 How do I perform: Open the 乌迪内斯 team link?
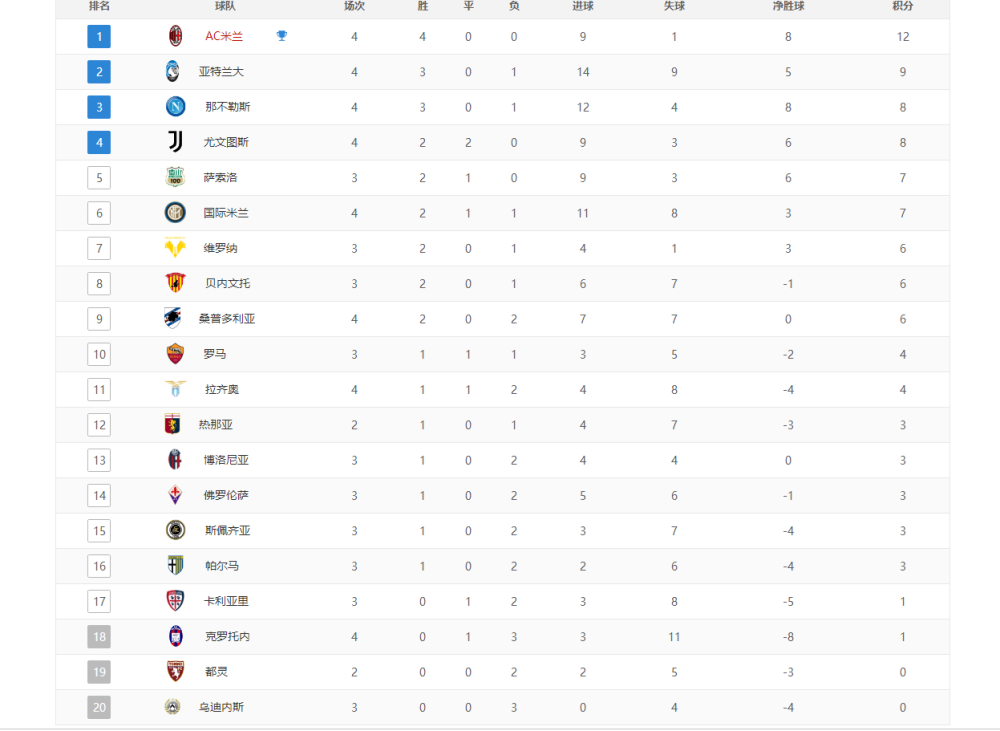[x=221, y=707]
